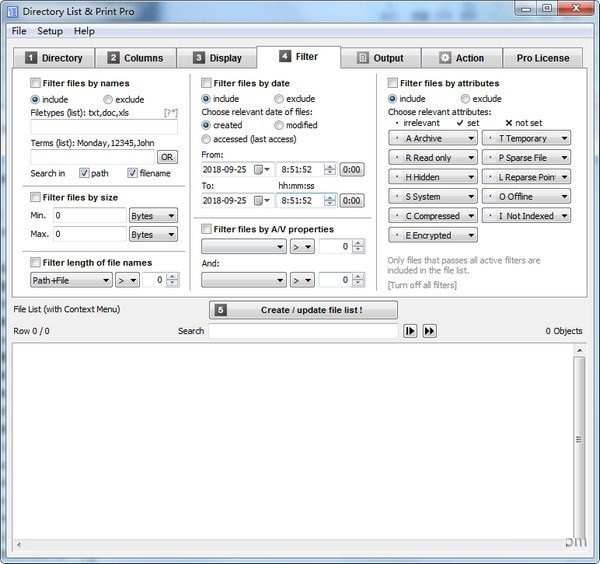Open the S System attribute dropdown
This screenshot has width=600, height=564.
(433, 197)
